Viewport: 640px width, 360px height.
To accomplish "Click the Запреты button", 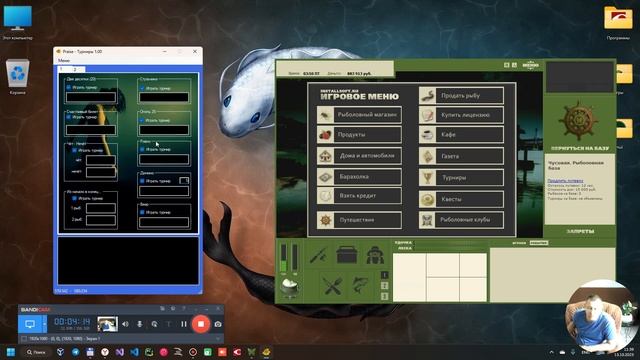I will (580, 231).
